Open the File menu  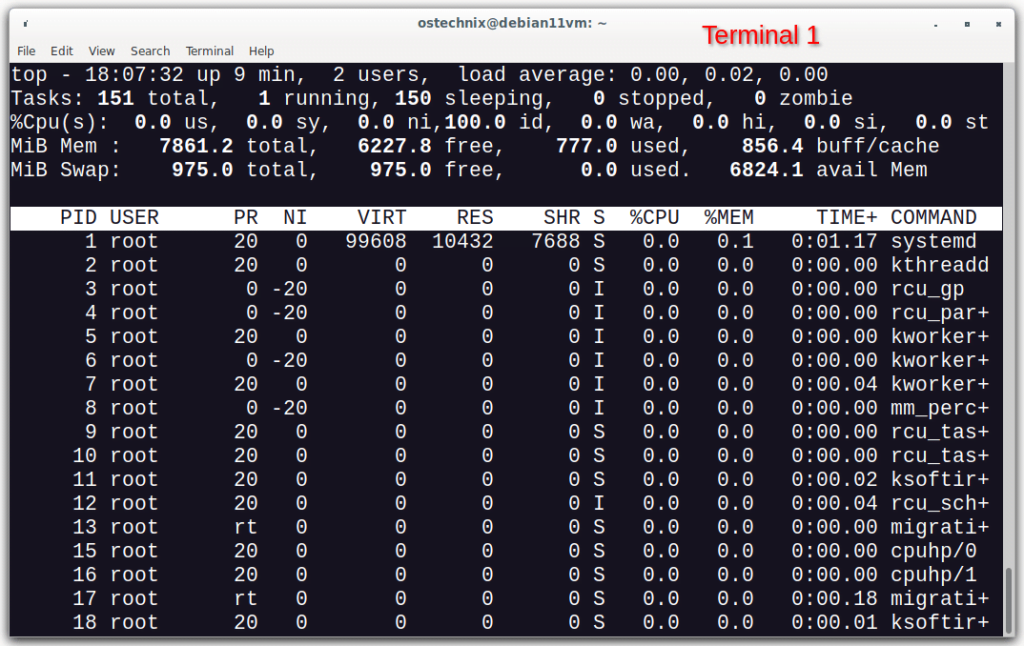click(26, 51)
